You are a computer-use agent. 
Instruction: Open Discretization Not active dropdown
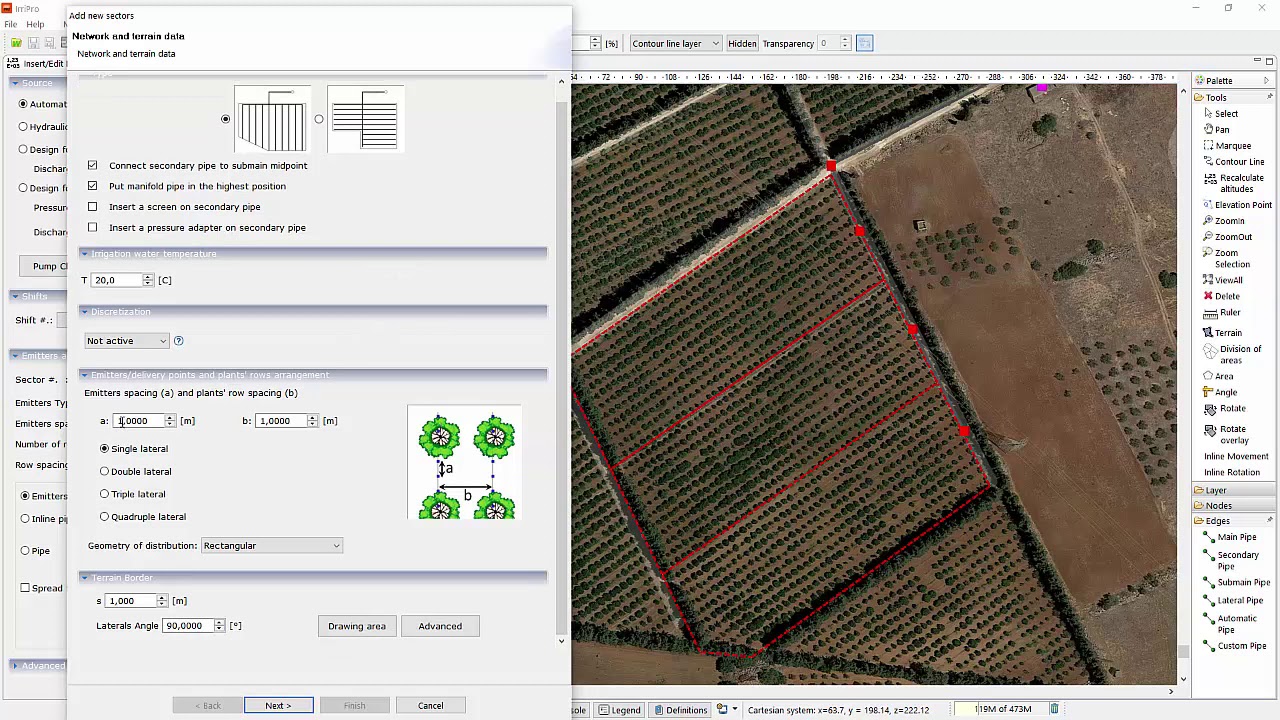[127, 341]
